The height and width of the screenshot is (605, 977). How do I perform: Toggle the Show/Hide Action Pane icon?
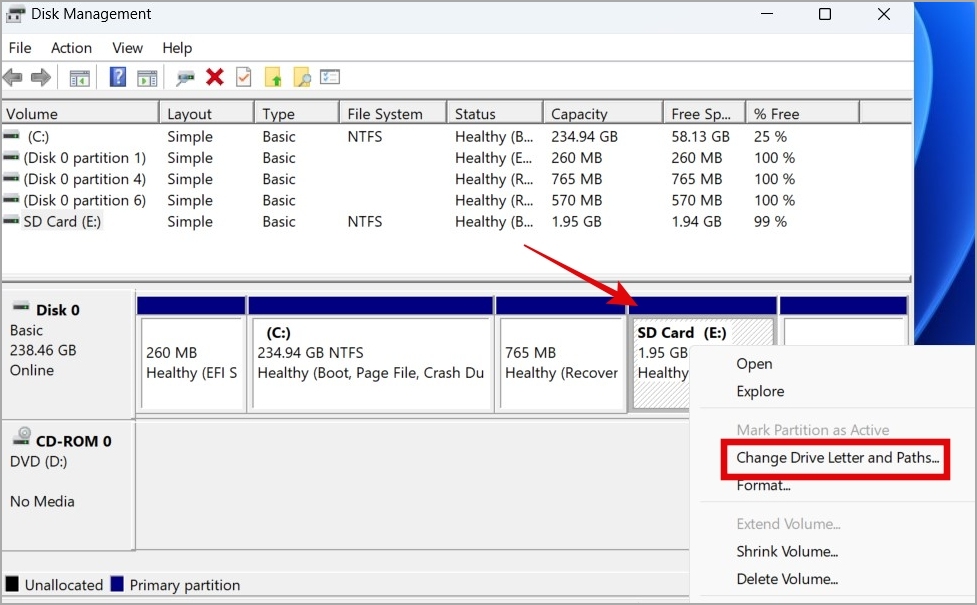click(x=147, y=79)
